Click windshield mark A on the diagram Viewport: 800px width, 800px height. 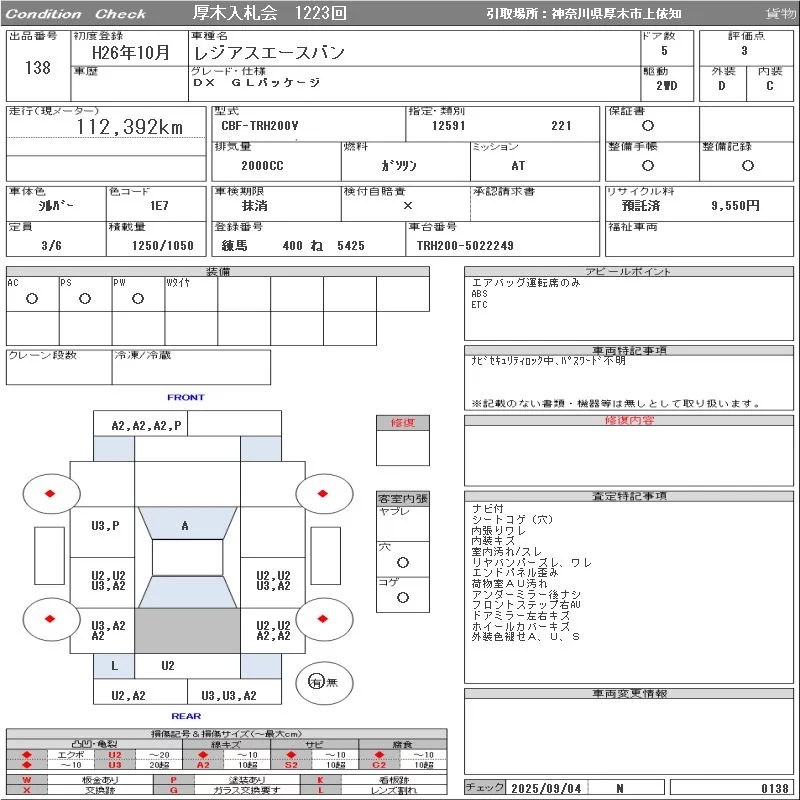coord(185,526)
